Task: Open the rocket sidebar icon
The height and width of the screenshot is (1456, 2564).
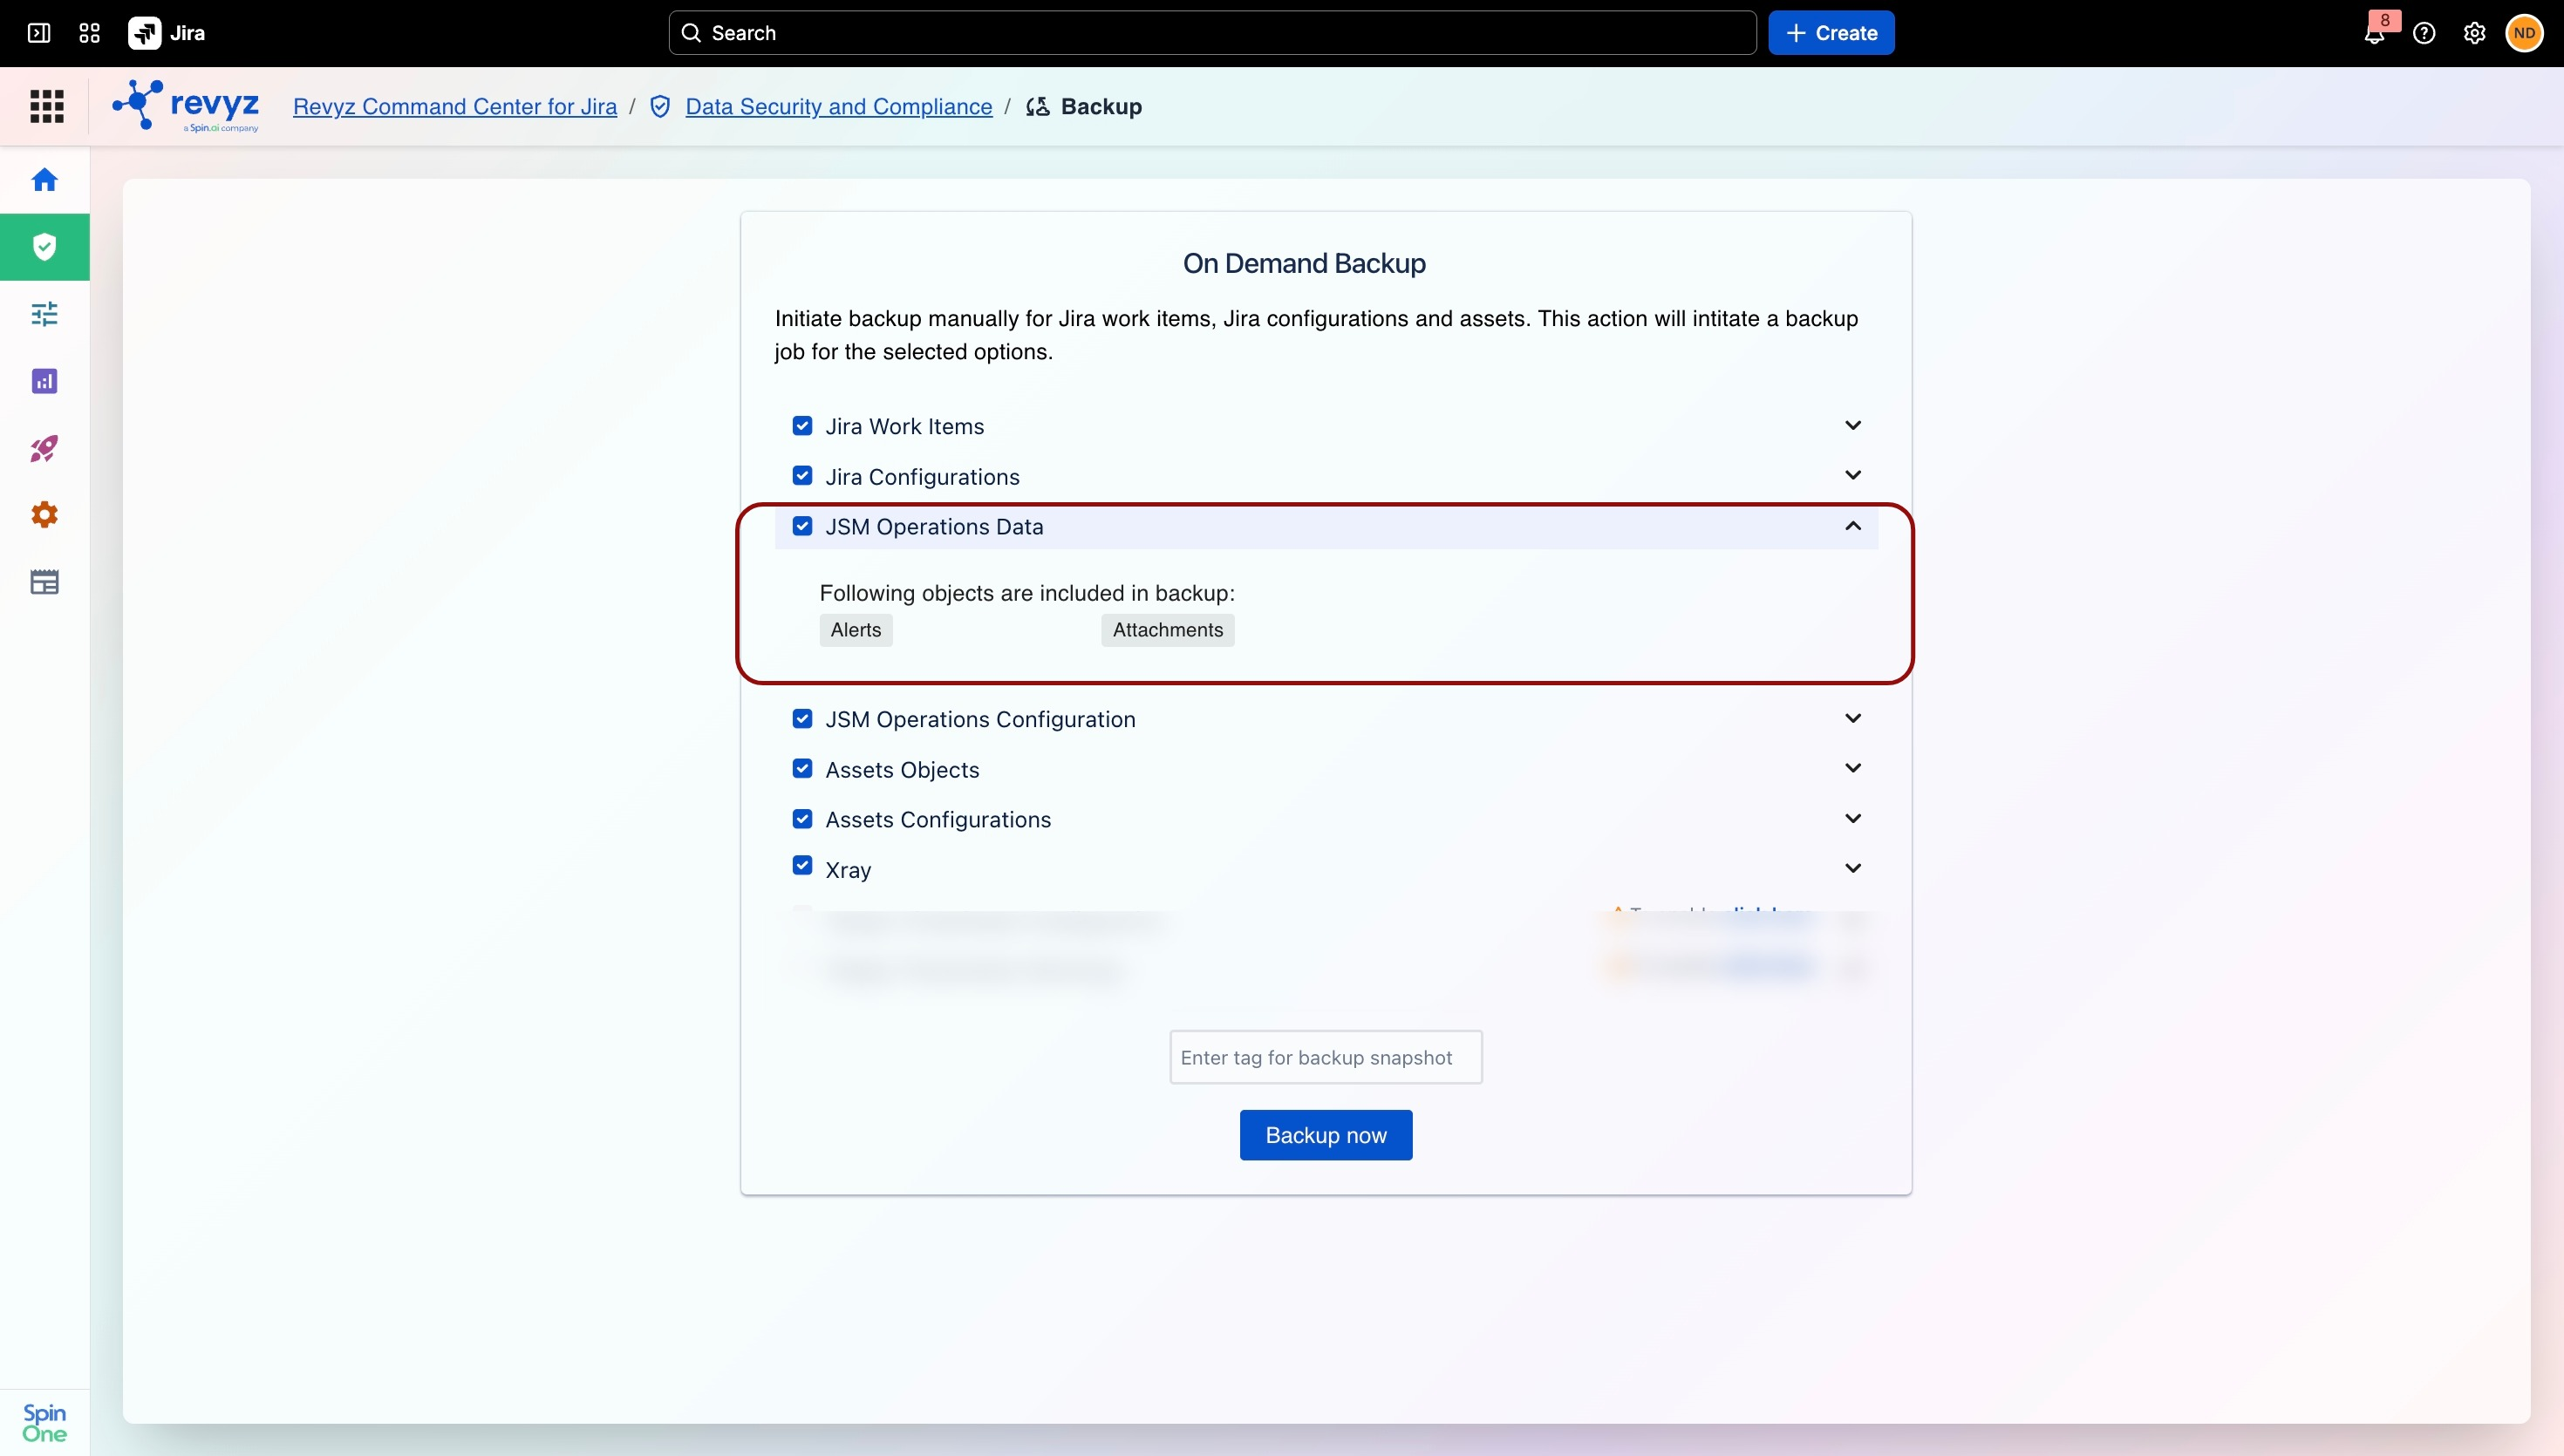Action: 45,448
